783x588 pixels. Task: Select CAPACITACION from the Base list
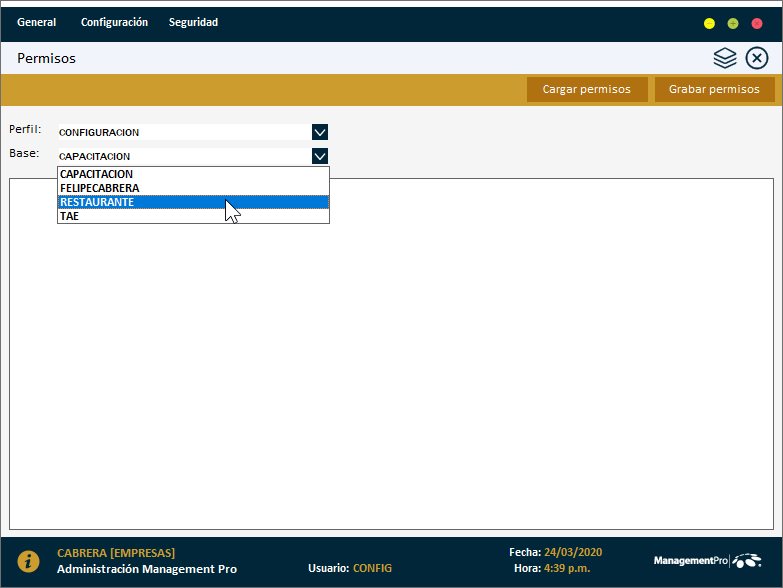[x=193, y=174]
